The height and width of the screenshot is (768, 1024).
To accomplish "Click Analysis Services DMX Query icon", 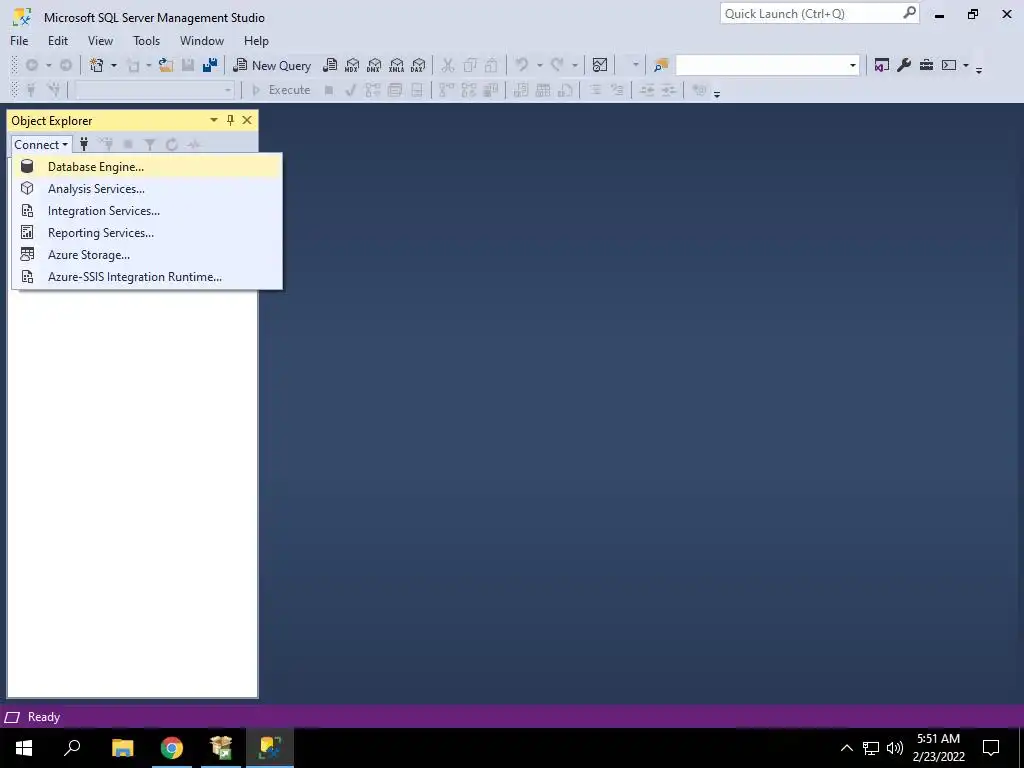I will tap(374, 65).
